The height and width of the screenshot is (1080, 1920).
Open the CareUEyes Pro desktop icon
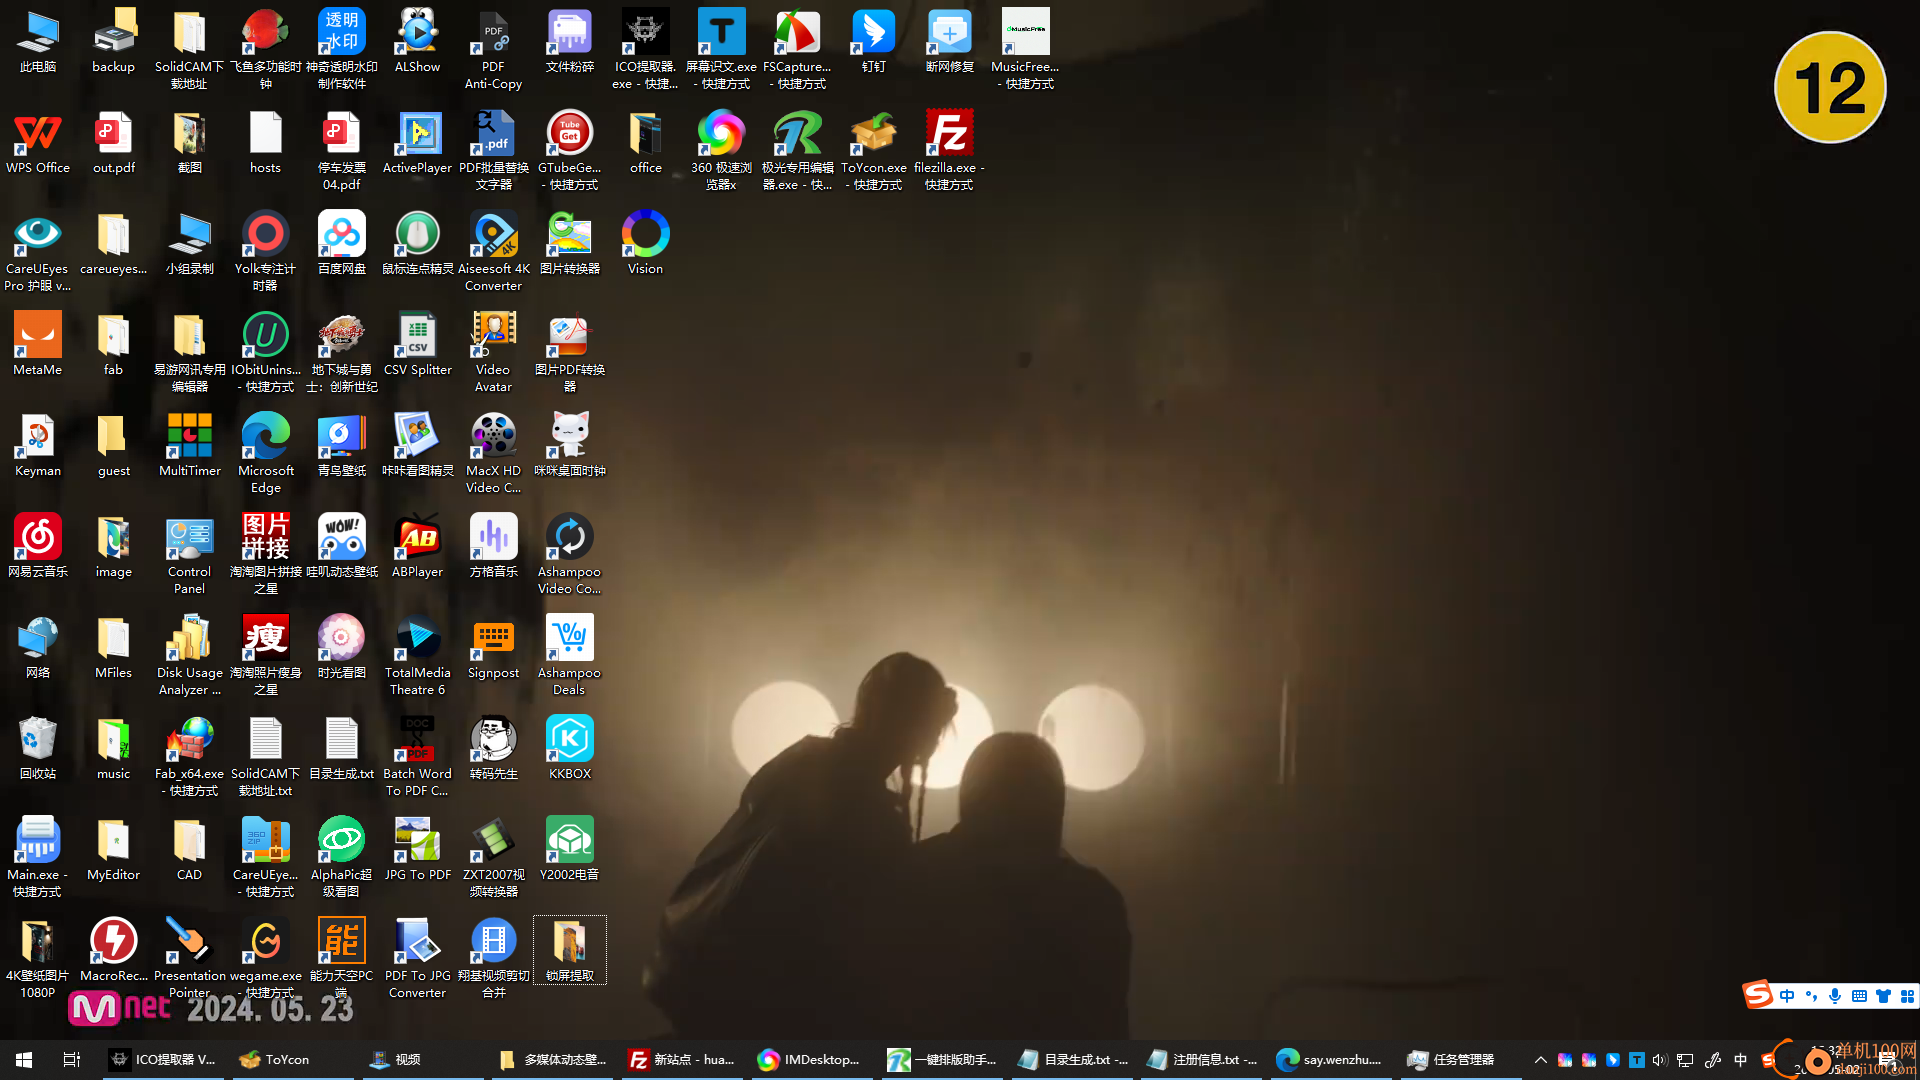[38, 252]
